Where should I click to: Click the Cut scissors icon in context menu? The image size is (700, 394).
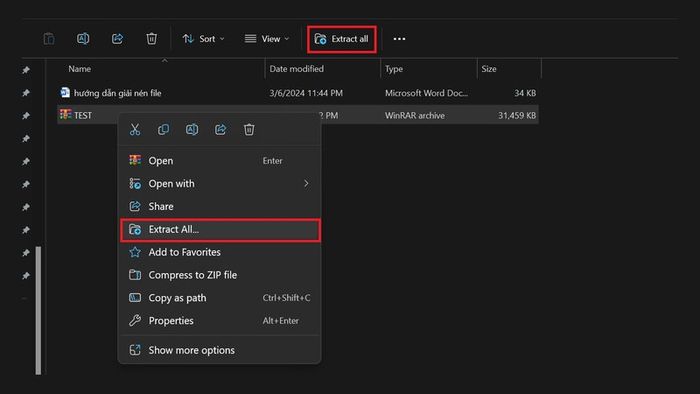tap(135, 130)
